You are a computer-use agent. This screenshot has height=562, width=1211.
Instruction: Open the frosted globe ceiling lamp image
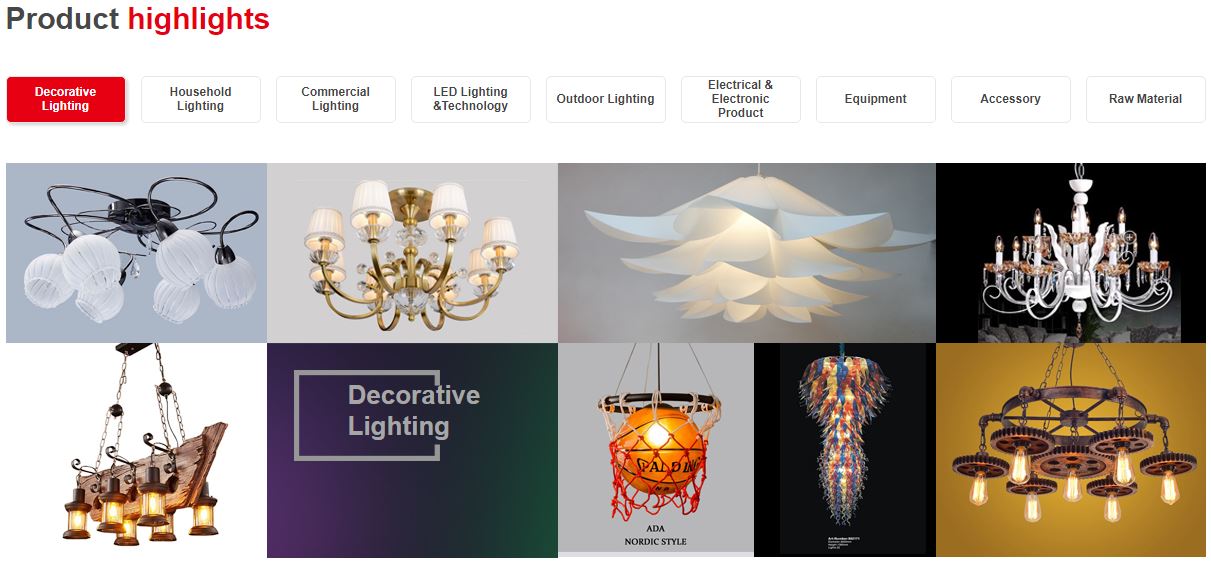(136, 253)
